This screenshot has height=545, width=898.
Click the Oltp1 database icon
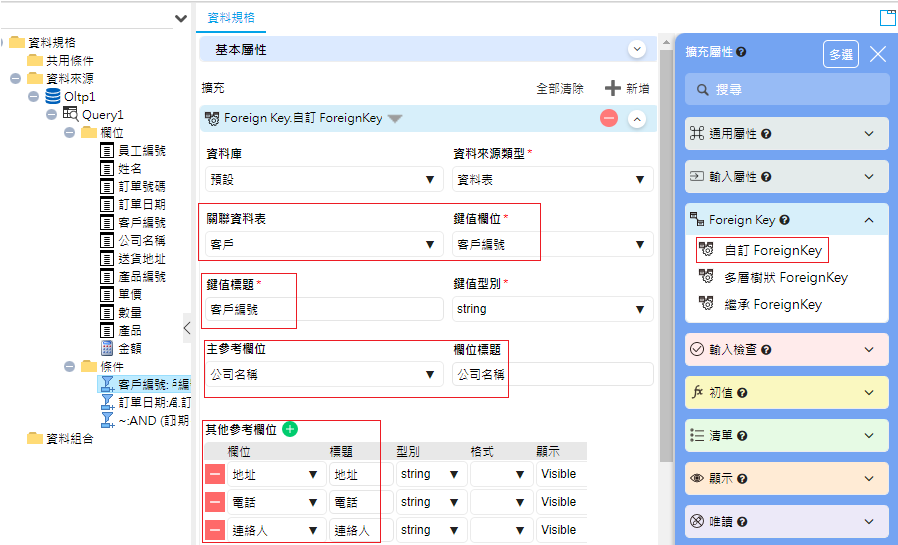tap(53, 96)
